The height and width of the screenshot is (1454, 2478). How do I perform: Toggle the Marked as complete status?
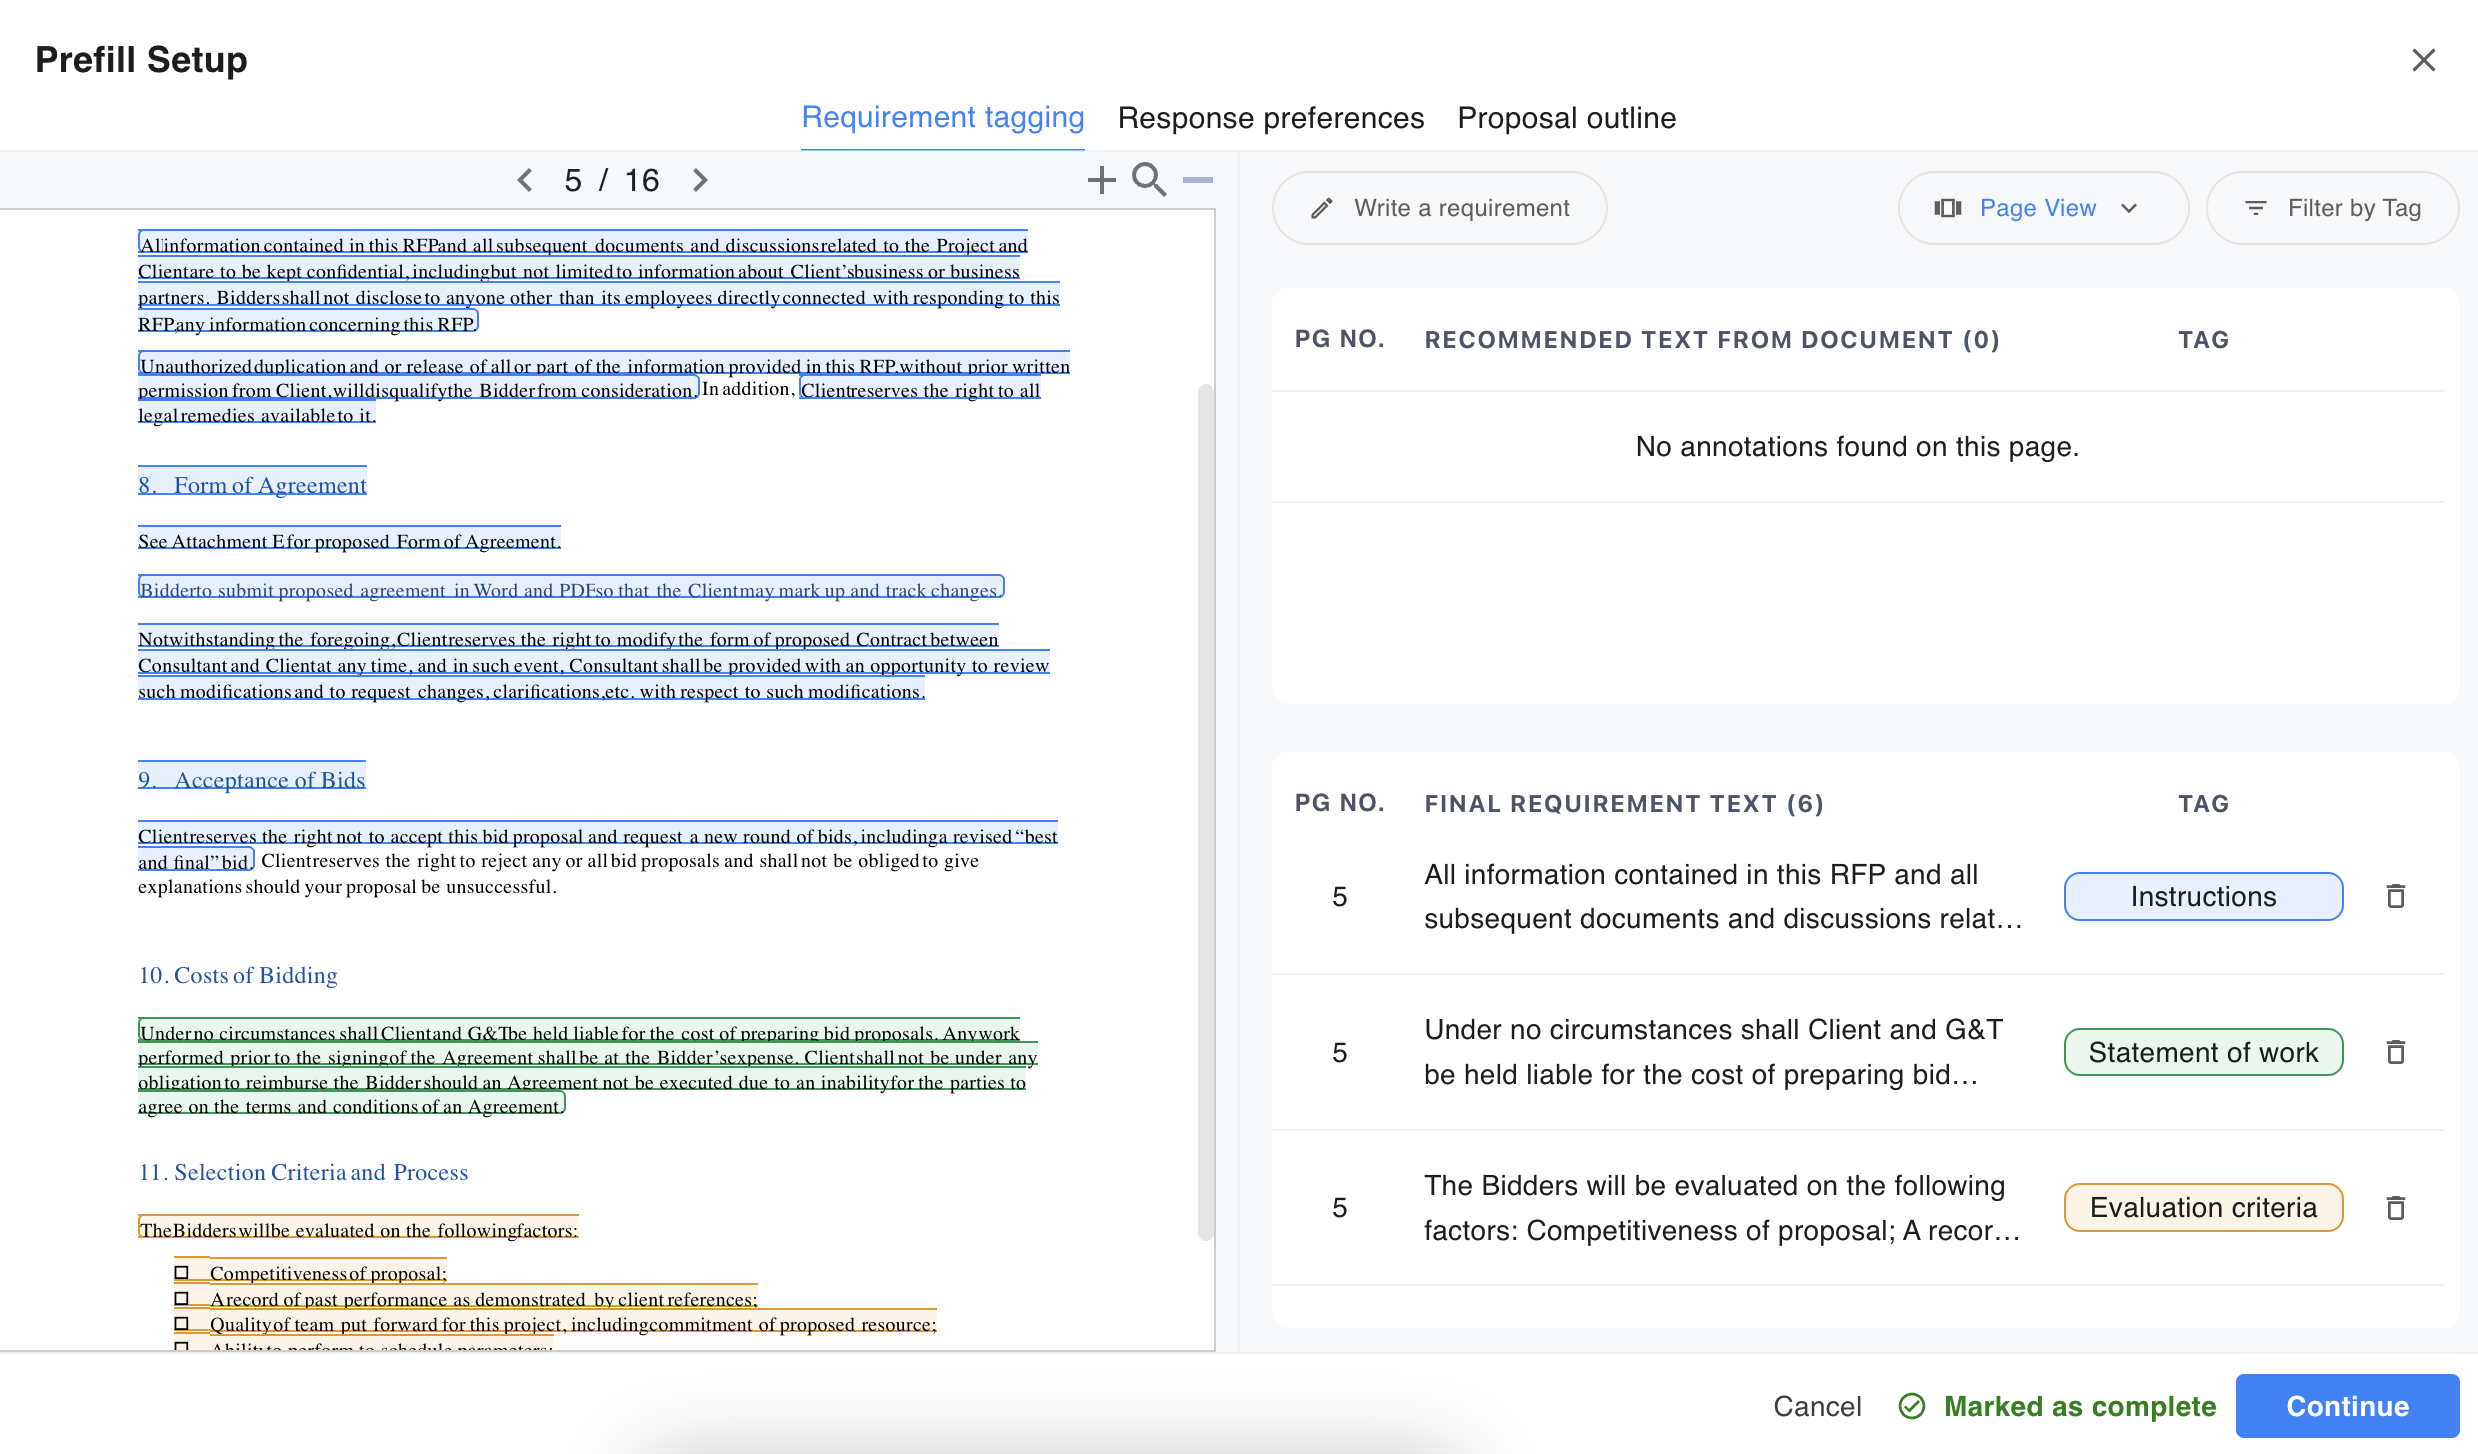[x=2058, y=1406]
